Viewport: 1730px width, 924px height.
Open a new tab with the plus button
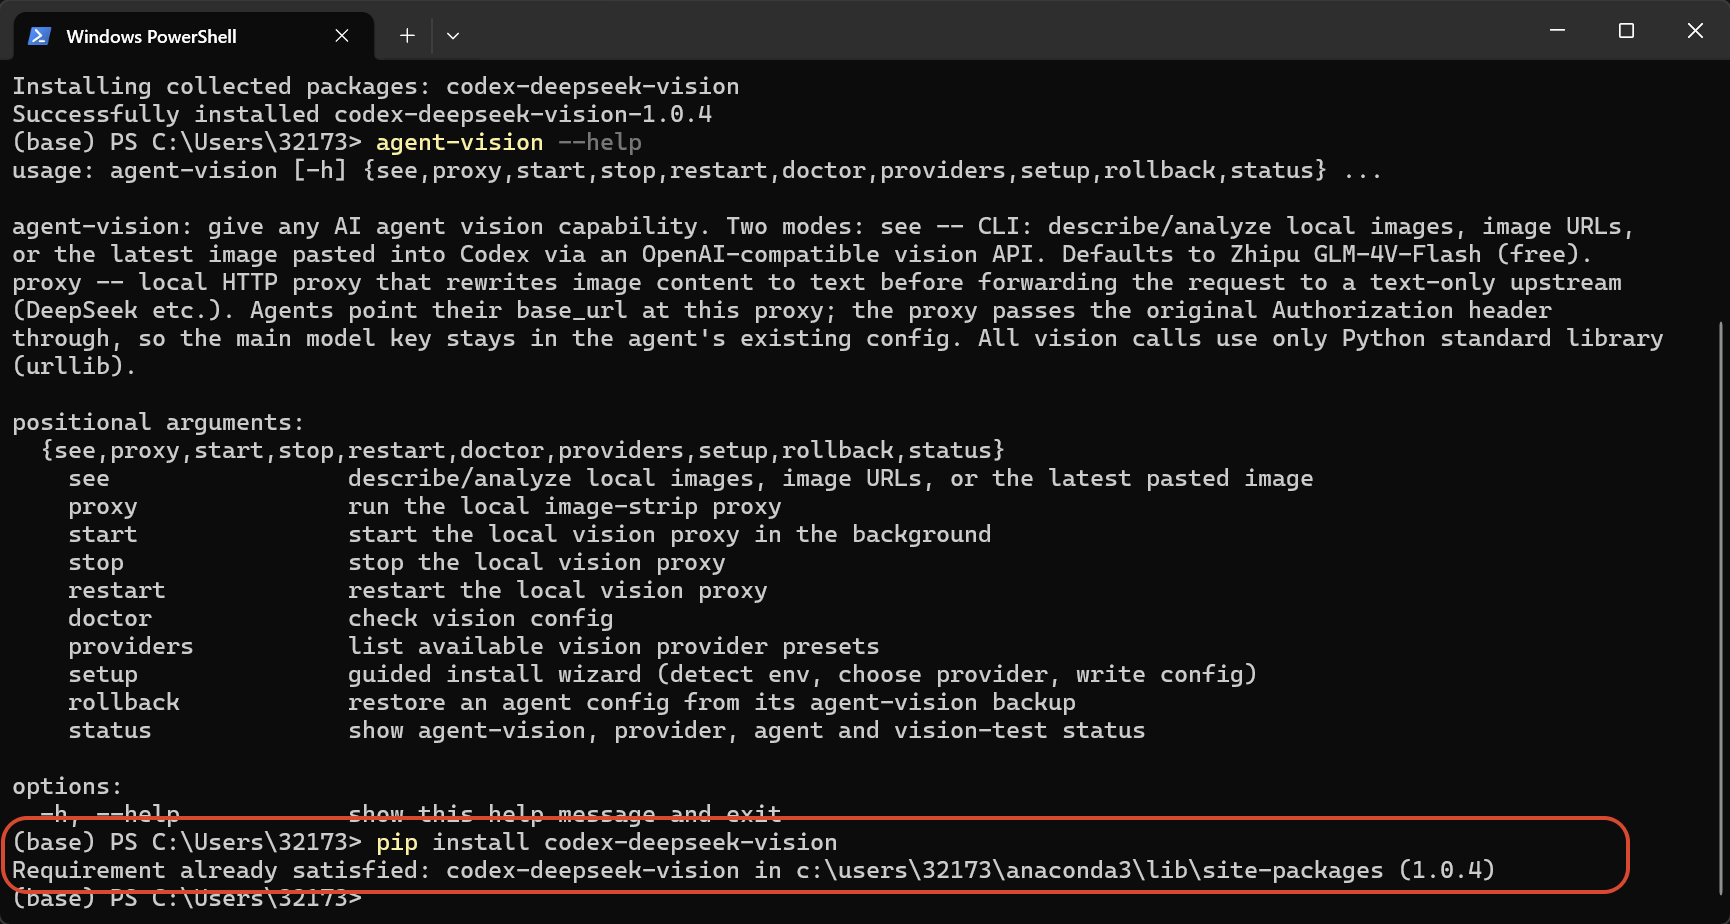(407, 36)
